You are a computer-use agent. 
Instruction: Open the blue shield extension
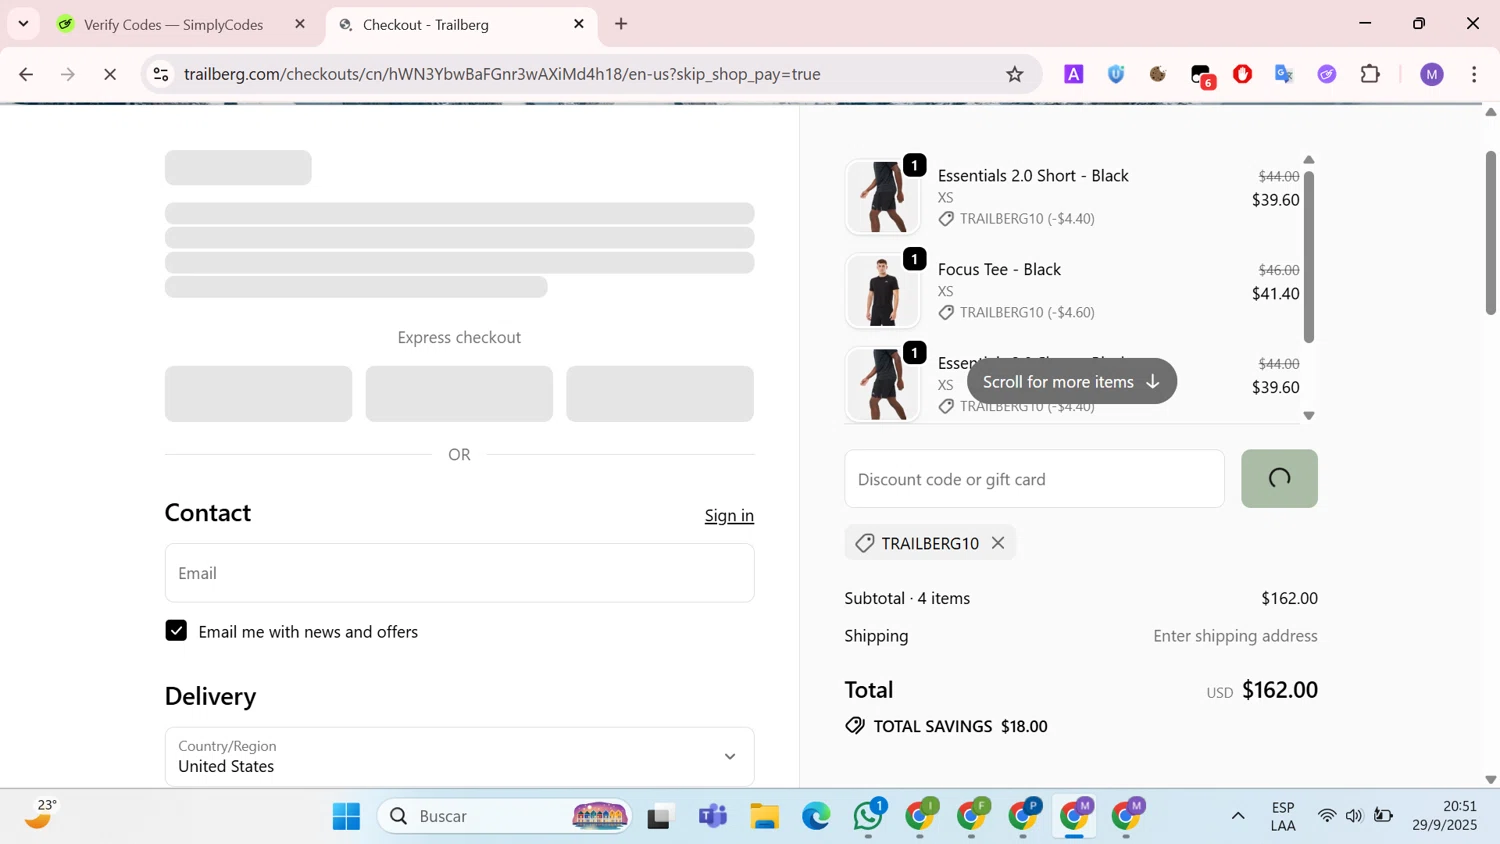click(1116, 74)
